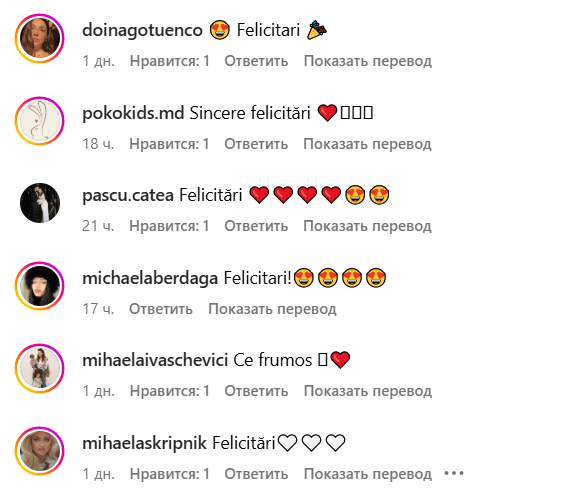Reply to michaelaberdaga's Felicitari comment
This screenshot has height=502, width=583.
pyautogui.click(x=161, y=309)
